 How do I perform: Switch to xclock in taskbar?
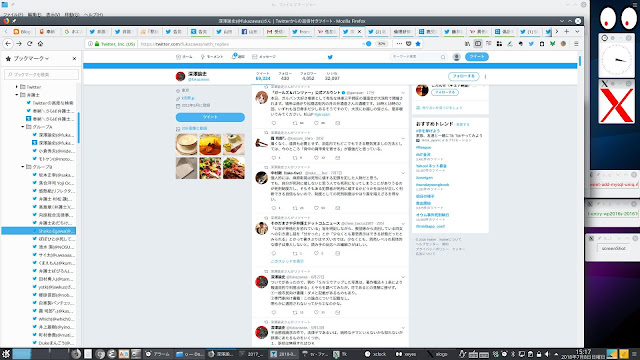point(376,354)
